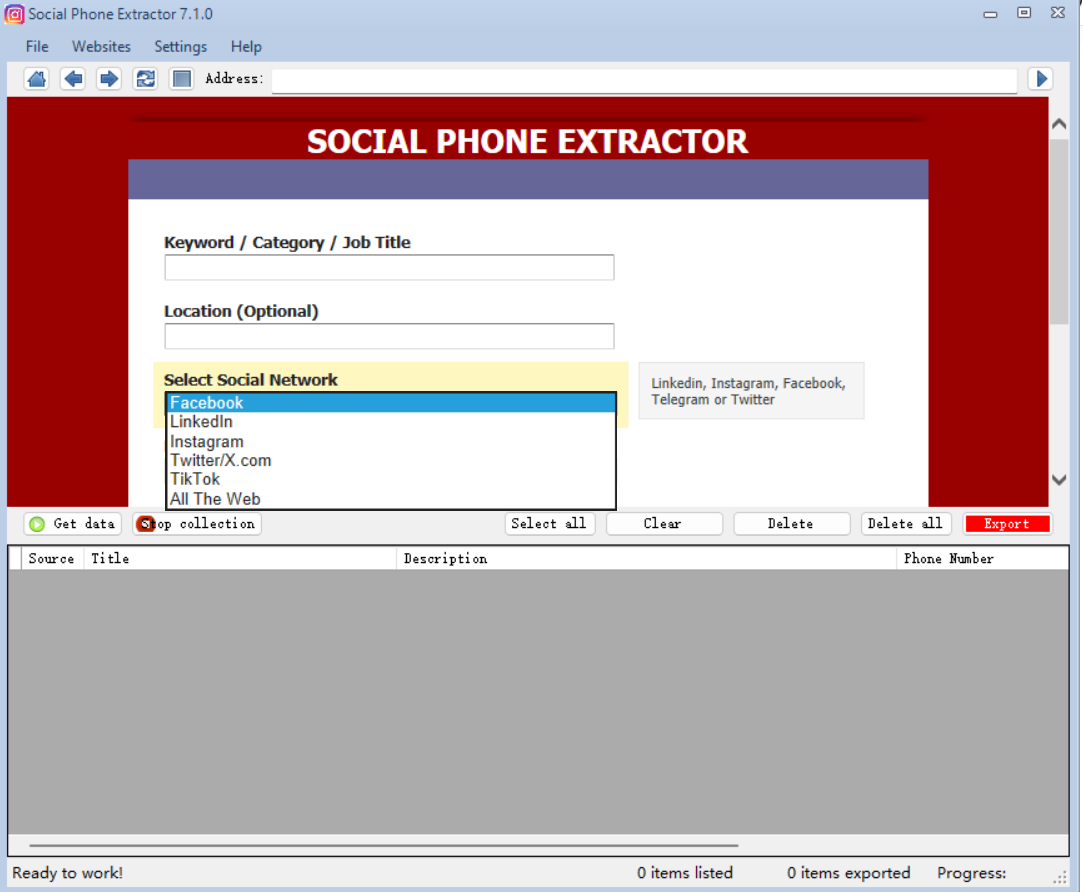Image resolution: width=1083 pixels, height=892 pixels.
Task: Go back with the left arrow icon
Action: pyautogui.click(x=73, y=79)
